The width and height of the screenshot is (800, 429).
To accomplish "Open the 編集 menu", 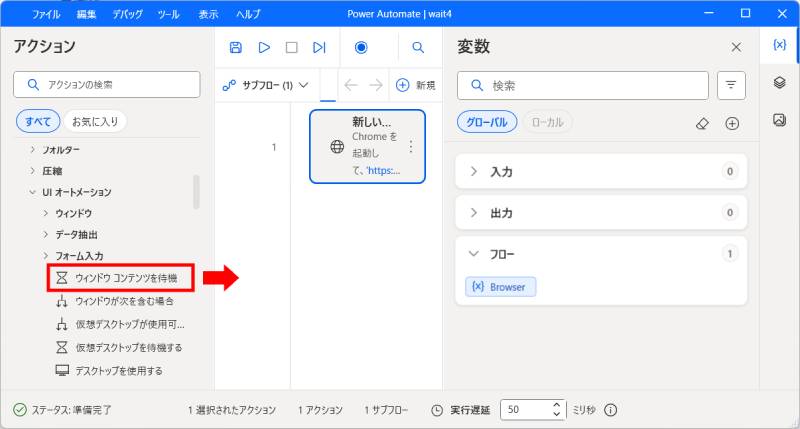I will [86, 14].
